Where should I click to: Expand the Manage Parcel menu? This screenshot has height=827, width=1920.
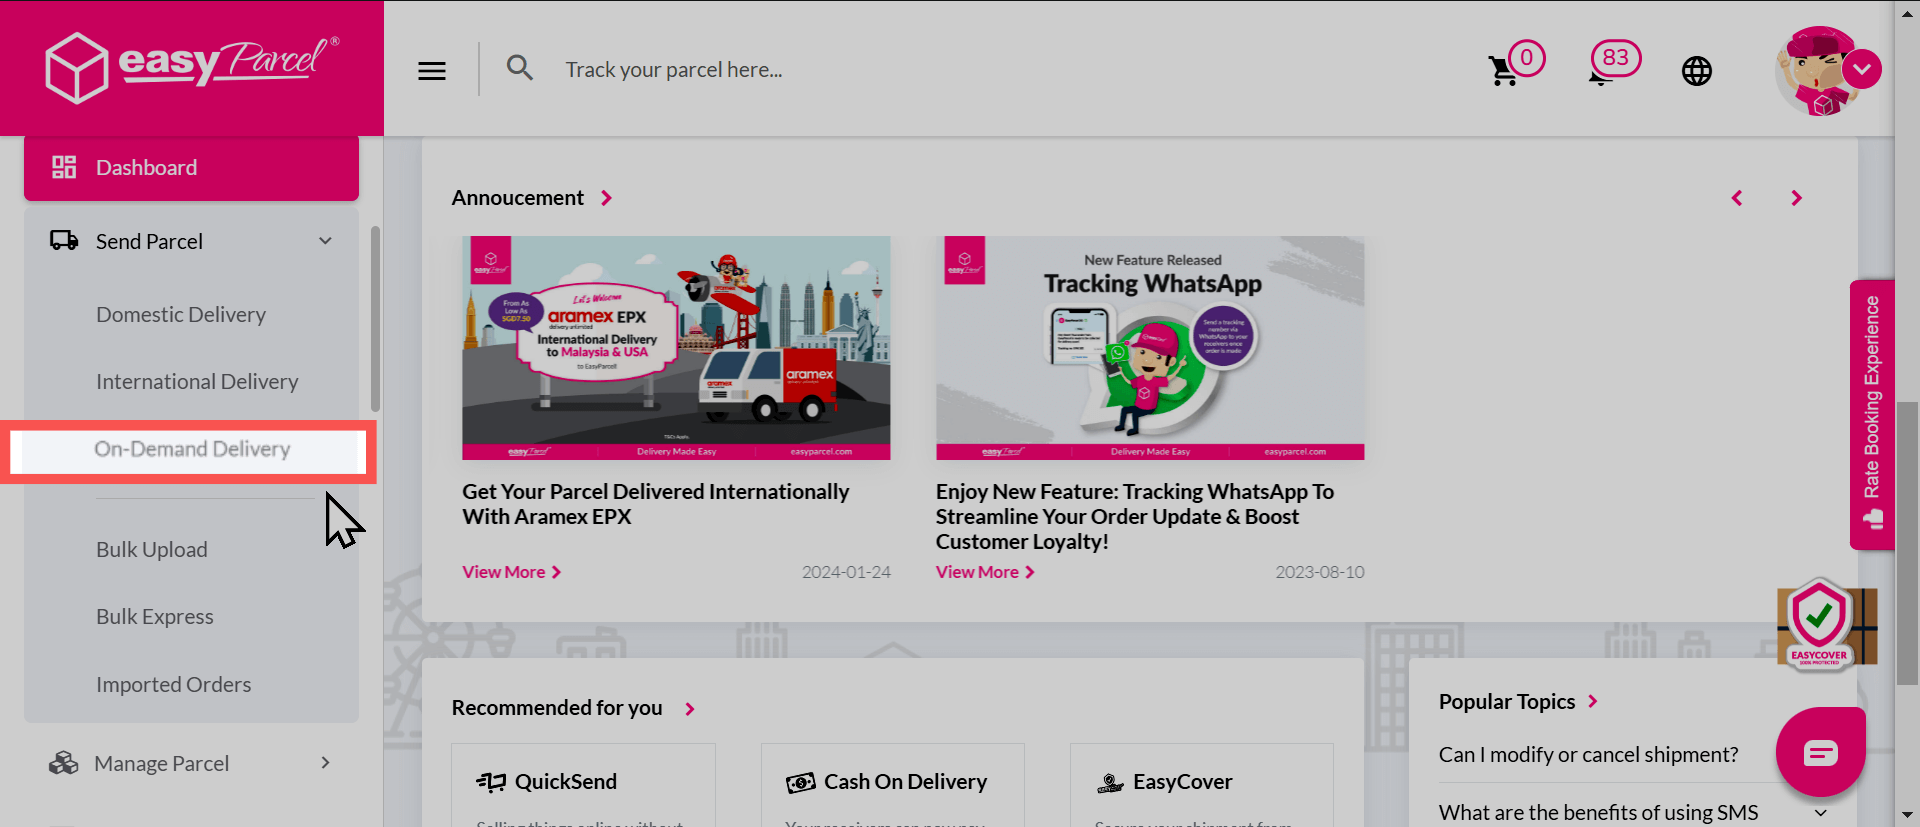[324, 762]
